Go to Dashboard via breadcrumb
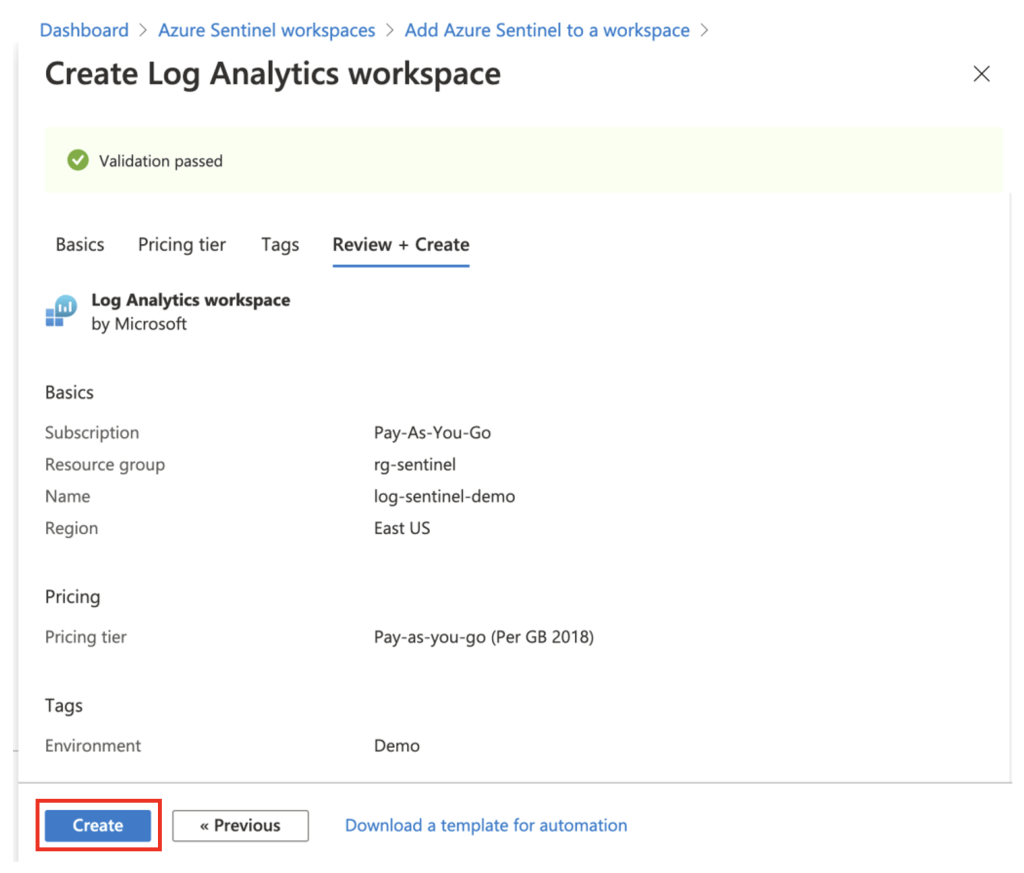The height and width of the screenshot is (873, 1024). (84, 30)
